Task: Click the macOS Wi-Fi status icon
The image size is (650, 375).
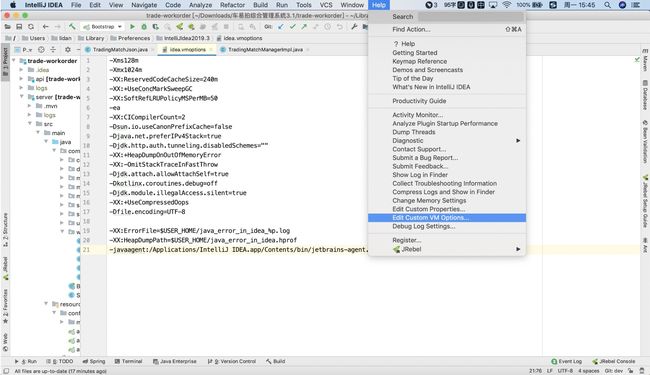Action: (507, 5)
